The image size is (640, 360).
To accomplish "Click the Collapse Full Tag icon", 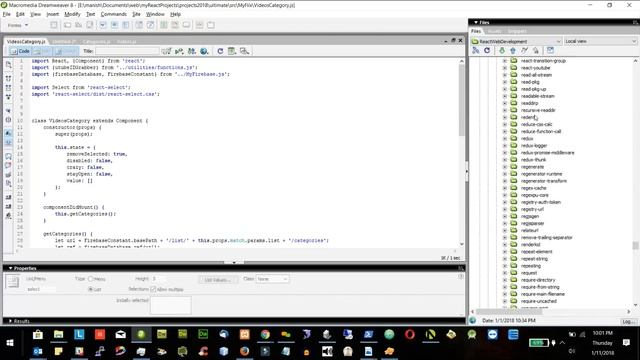I will (x=9, y=78).
